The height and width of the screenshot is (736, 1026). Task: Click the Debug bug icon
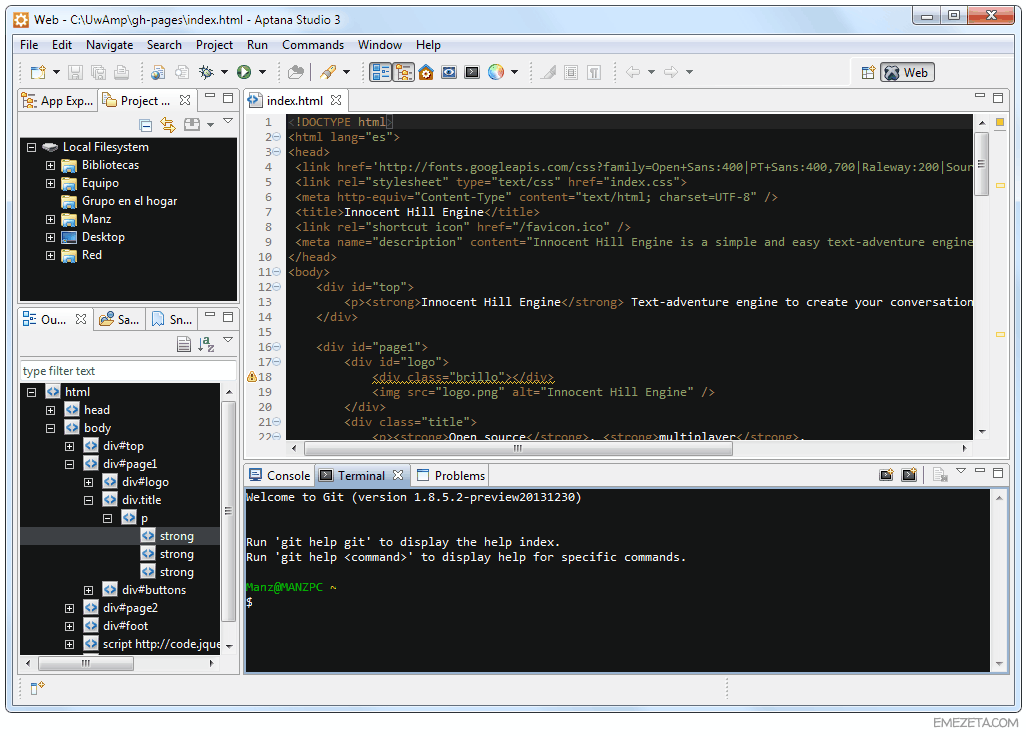coord(207,72)
